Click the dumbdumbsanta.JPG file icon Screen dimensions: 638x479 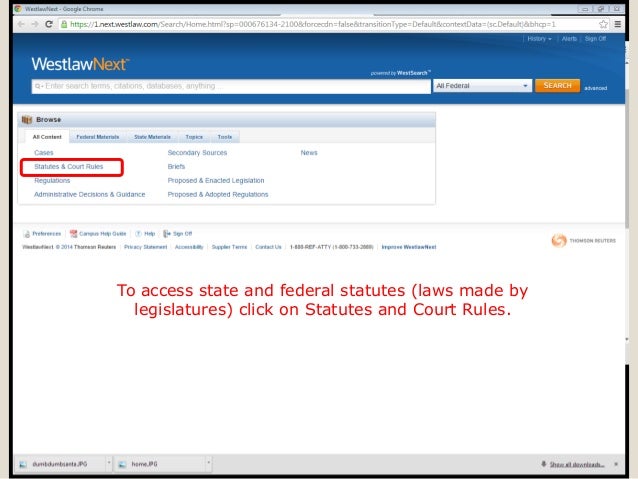23,464
